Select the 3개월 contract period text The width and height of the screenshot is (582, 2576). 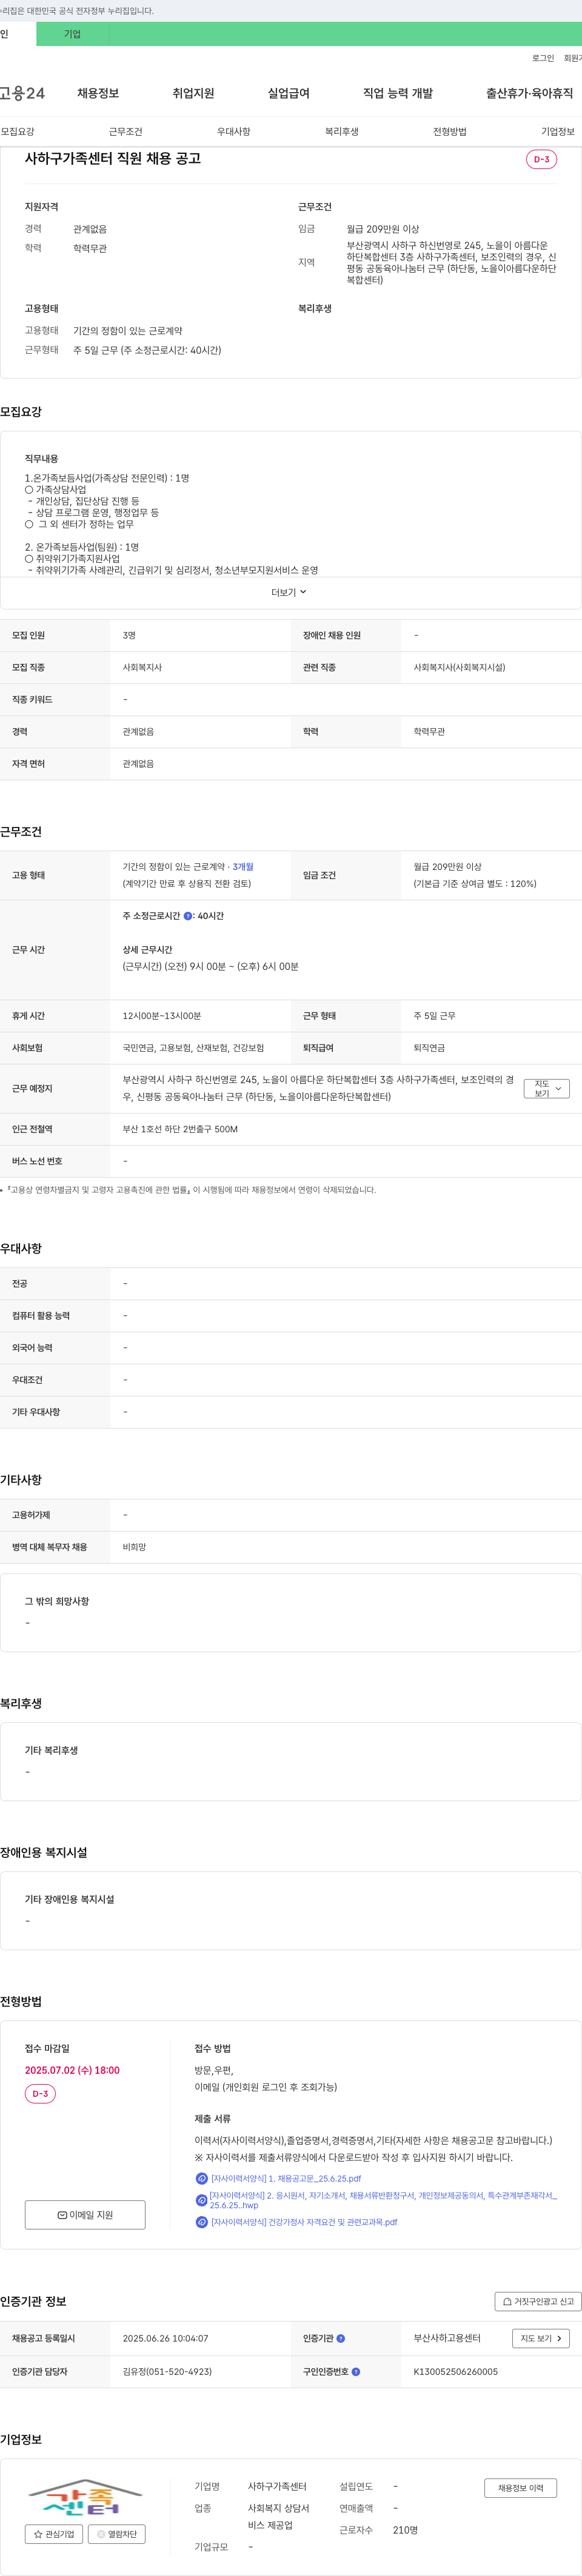tap(243, 867)
